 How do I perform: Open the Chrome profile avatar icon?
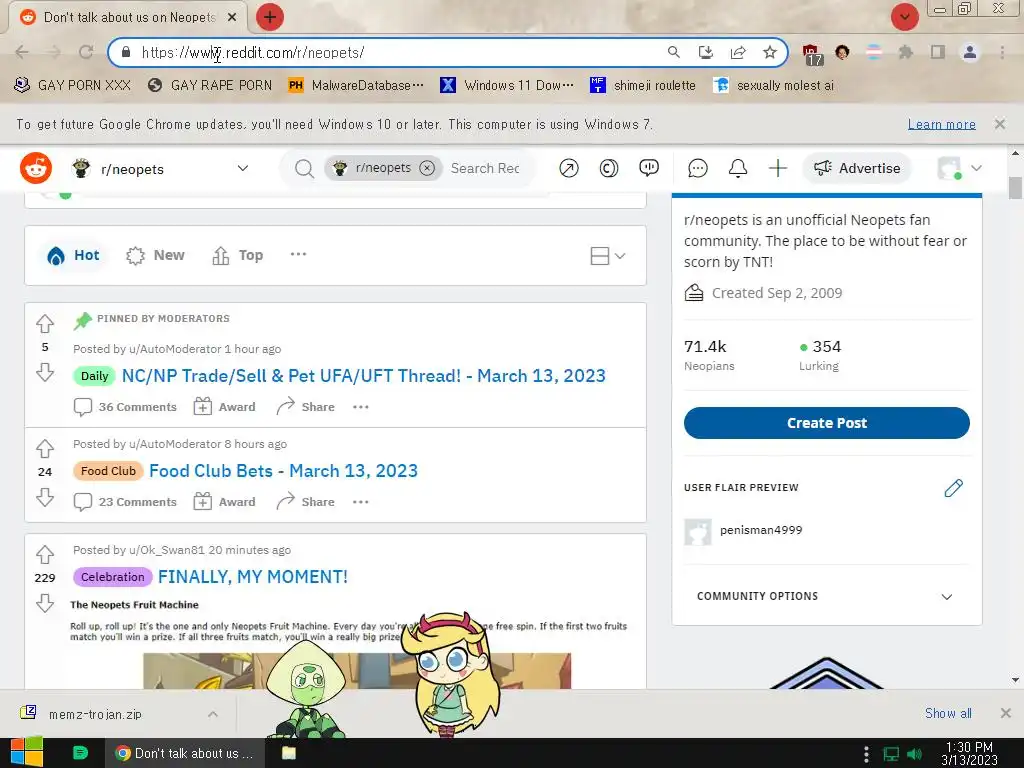click(x=970, y=52)
